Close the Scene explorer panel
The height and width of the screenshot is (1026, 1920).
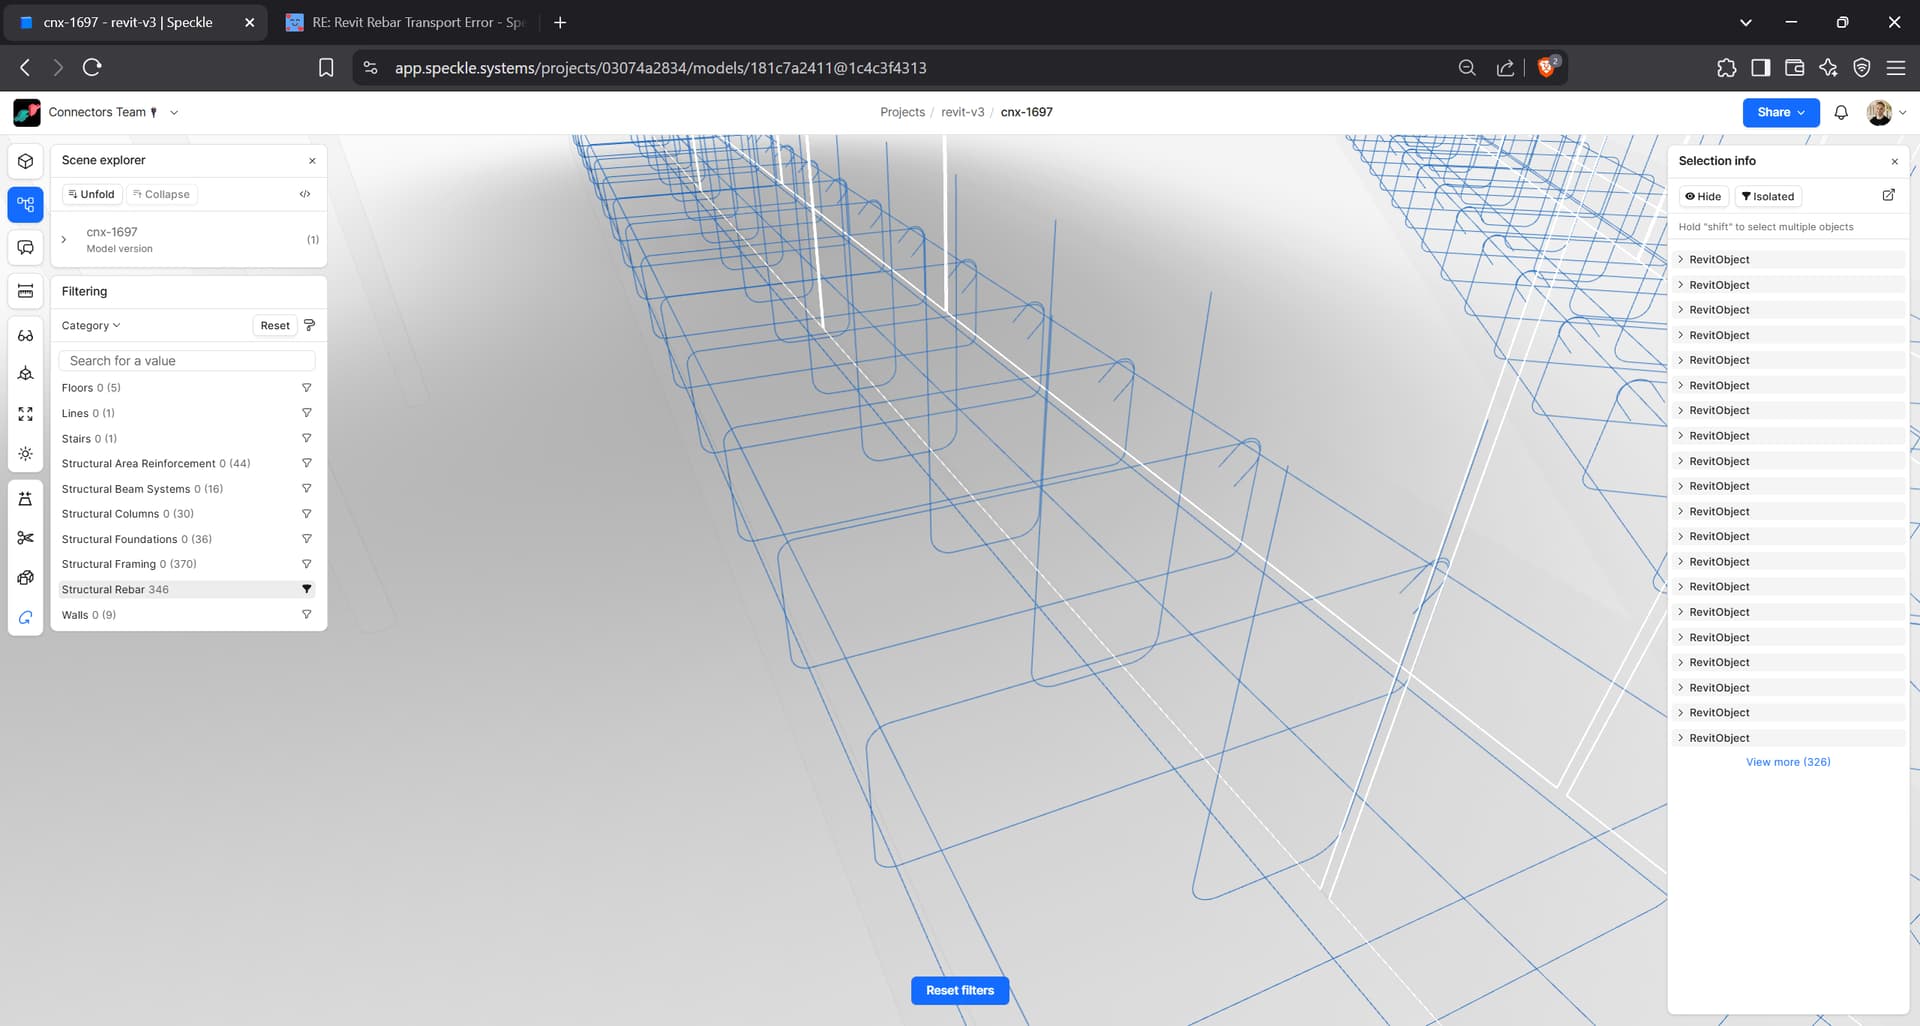[x=312, y=160]
